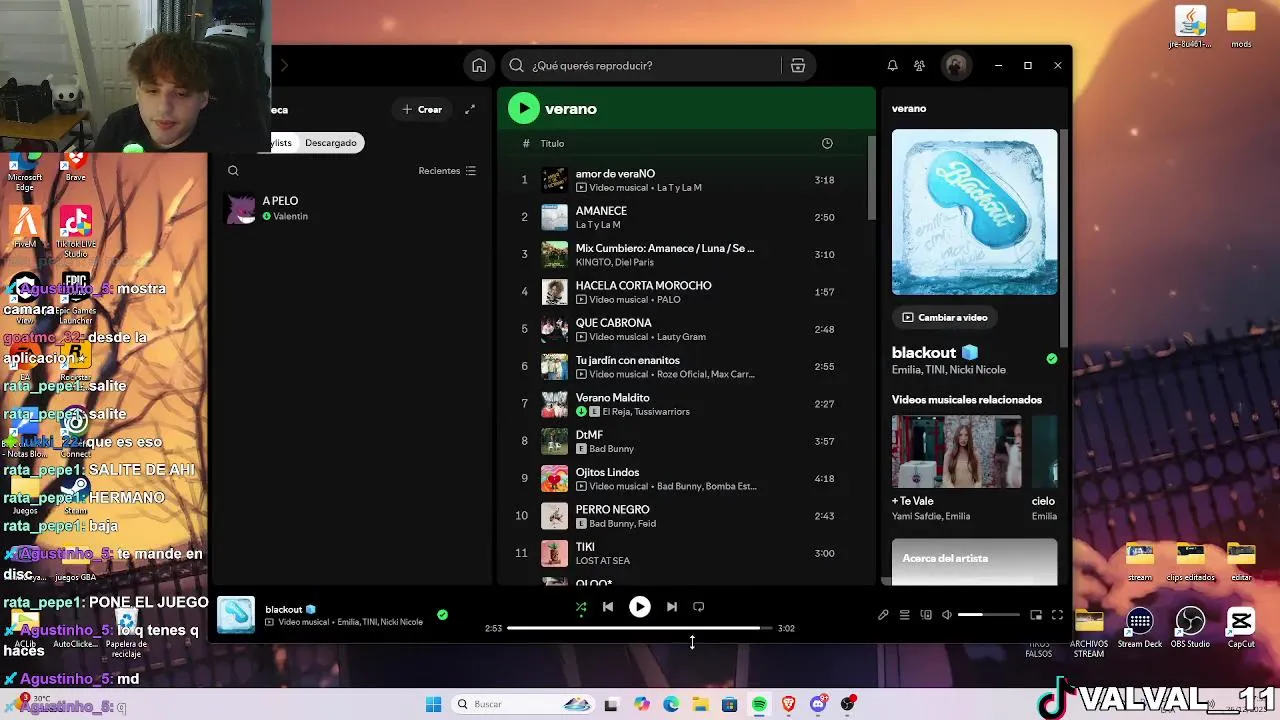Click the Cambiar a video button
This screenshot has width=1280, height=720.
(944, 317)
